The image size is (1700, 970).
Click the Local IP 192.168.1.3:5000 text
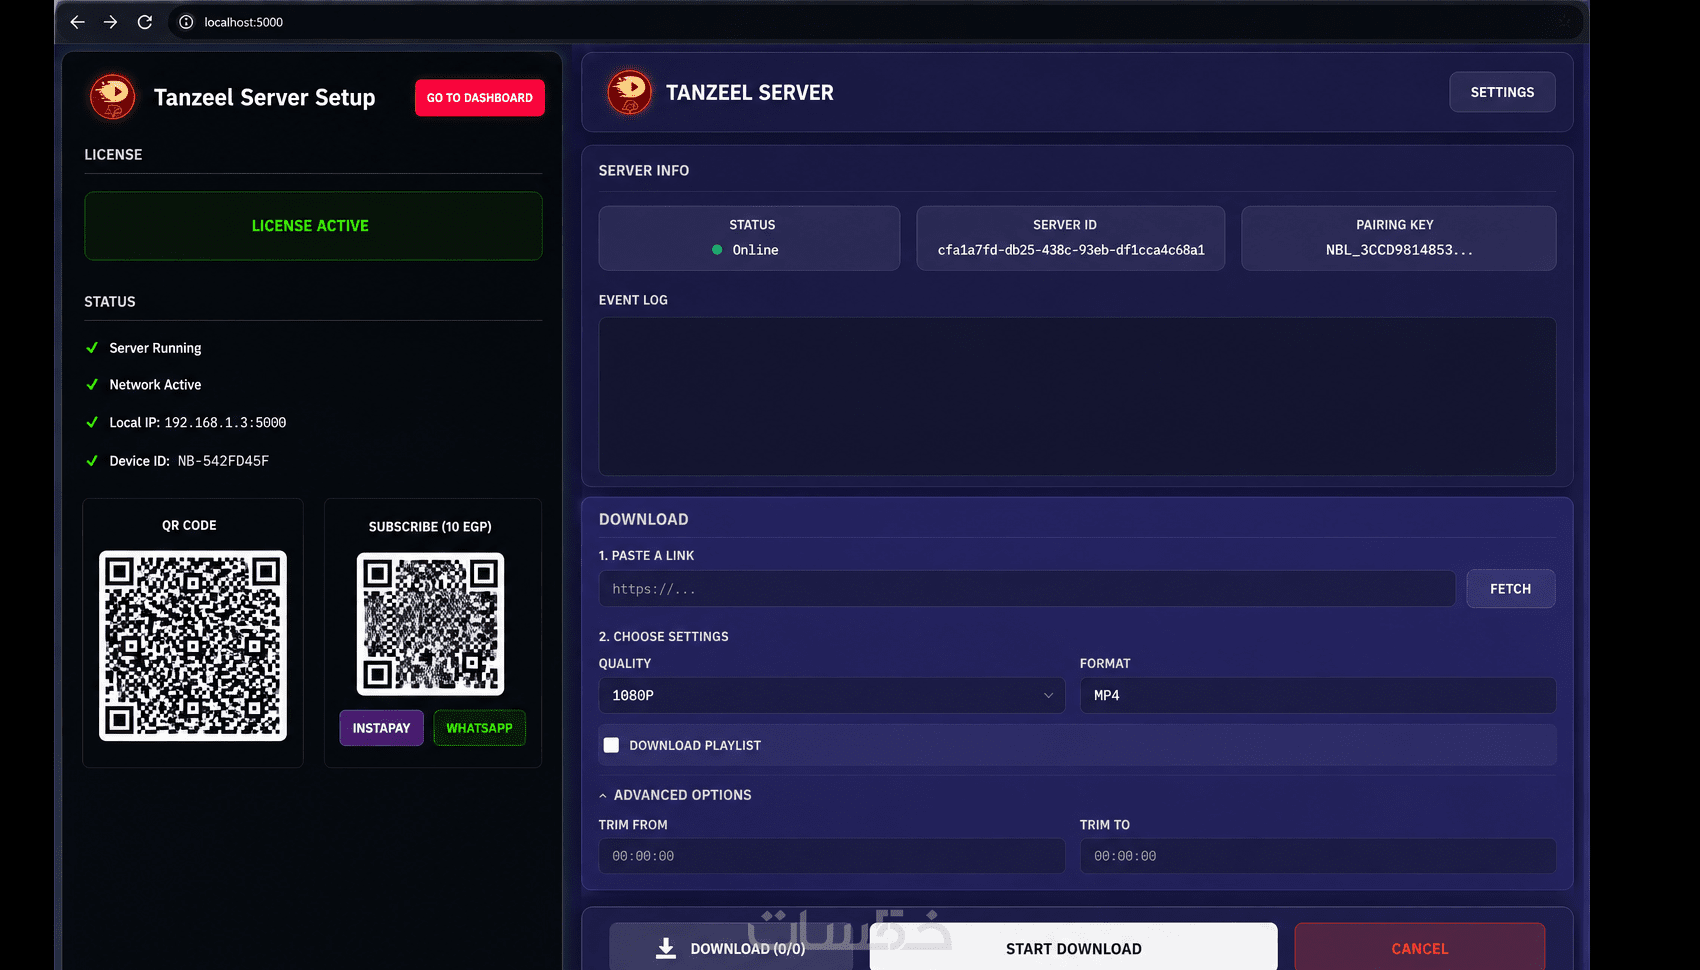pyautogui.click(x=198, y=423)
